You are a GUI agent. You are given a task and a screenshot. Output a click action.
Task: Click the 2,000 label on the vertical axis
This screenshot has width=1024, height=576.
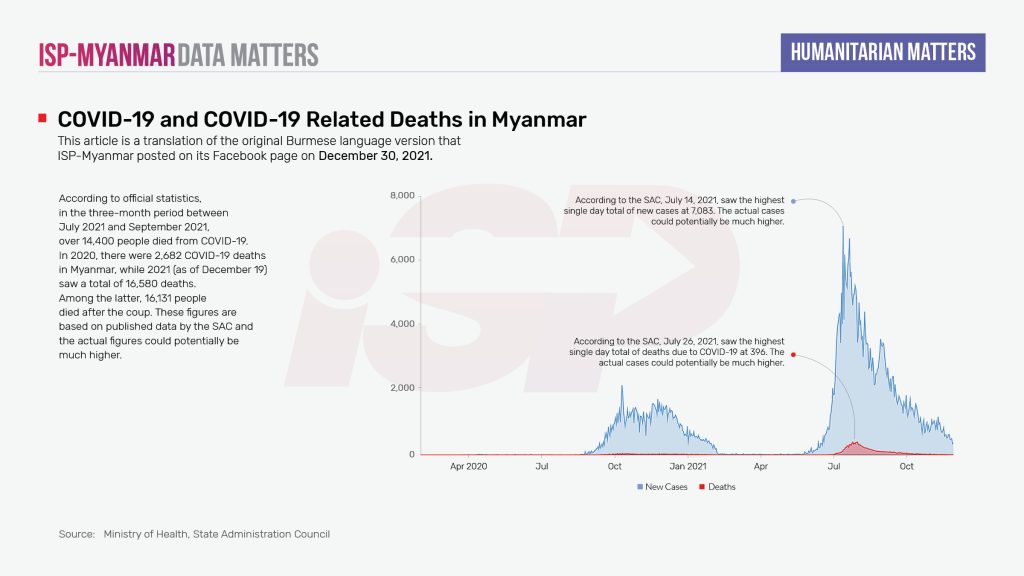[401, 388]
